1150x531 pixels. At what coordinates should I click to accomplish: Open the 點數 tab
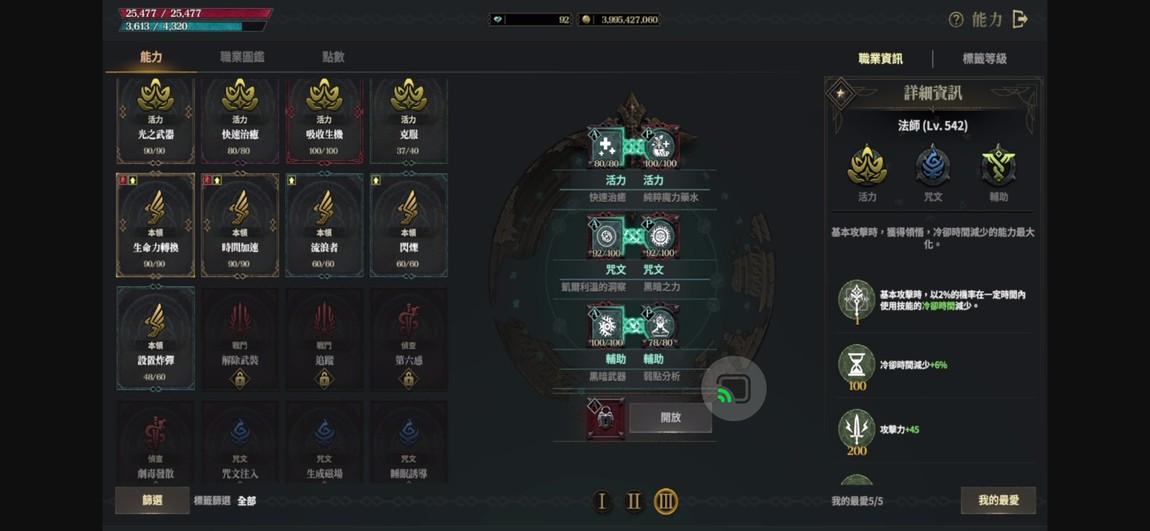(333, 56)
